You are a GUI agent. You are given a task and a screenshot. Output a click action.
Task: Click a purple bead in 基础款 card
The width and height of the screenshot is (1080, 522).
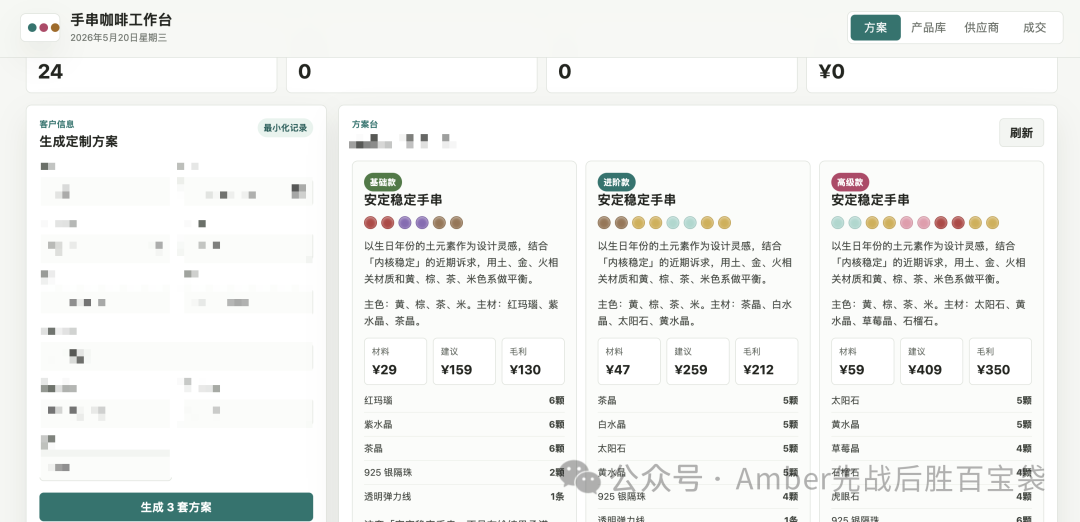click(405, 222)
